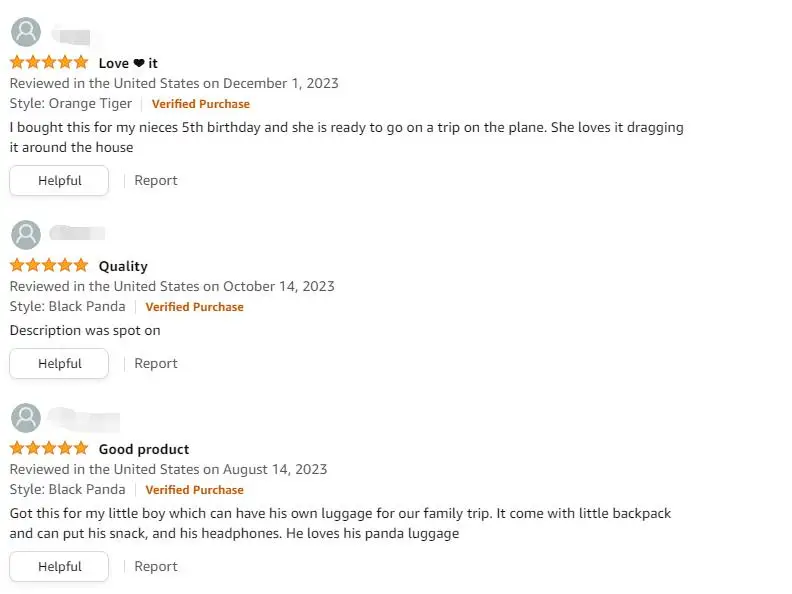The width and height of the screenshot is (792, 594).
Task: Open the "Quality" review title
Action: tap(123, 266)
